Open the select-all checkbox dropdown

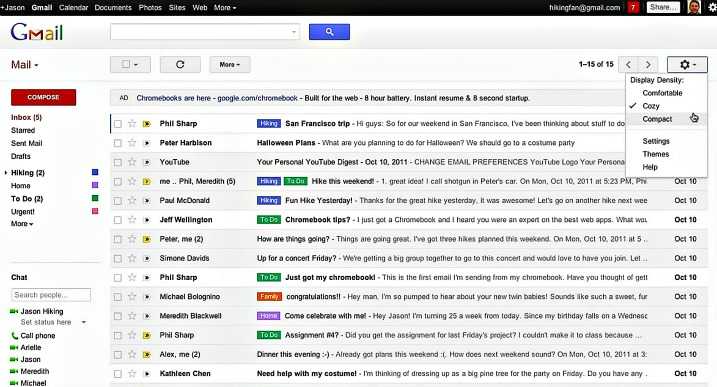[x=130, y=64]
